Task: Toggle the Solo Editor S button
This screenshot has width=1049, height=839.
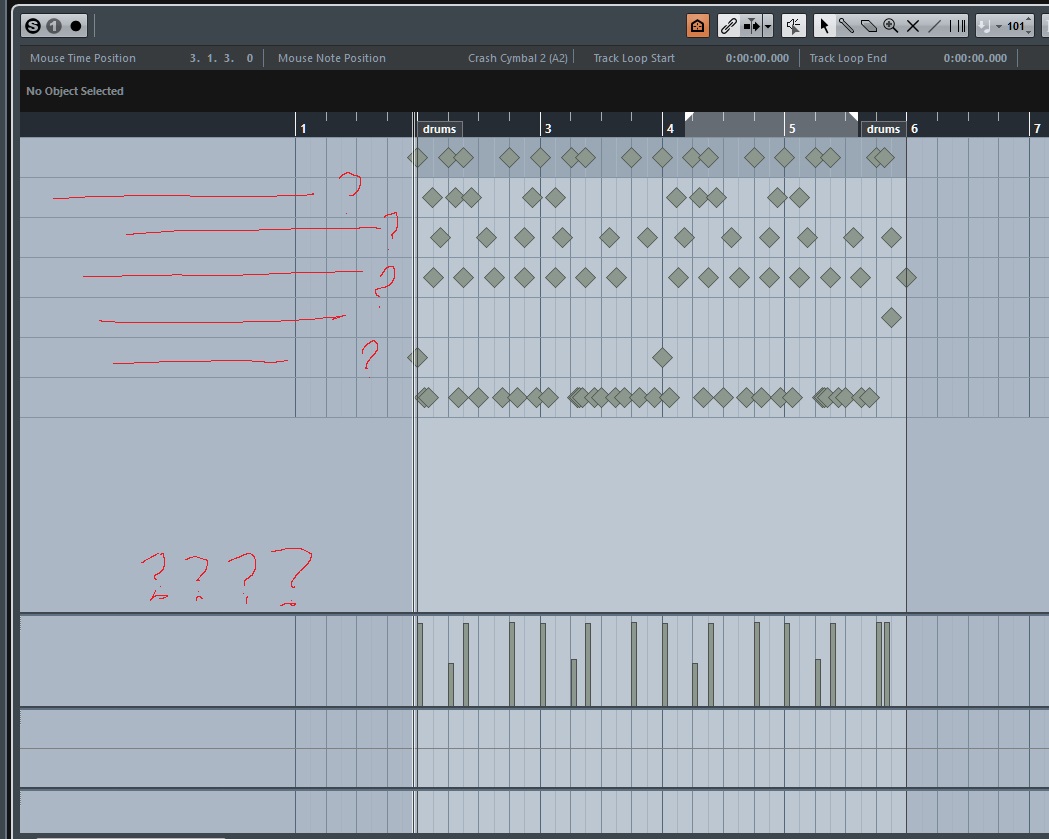Action: pos(33,26)
